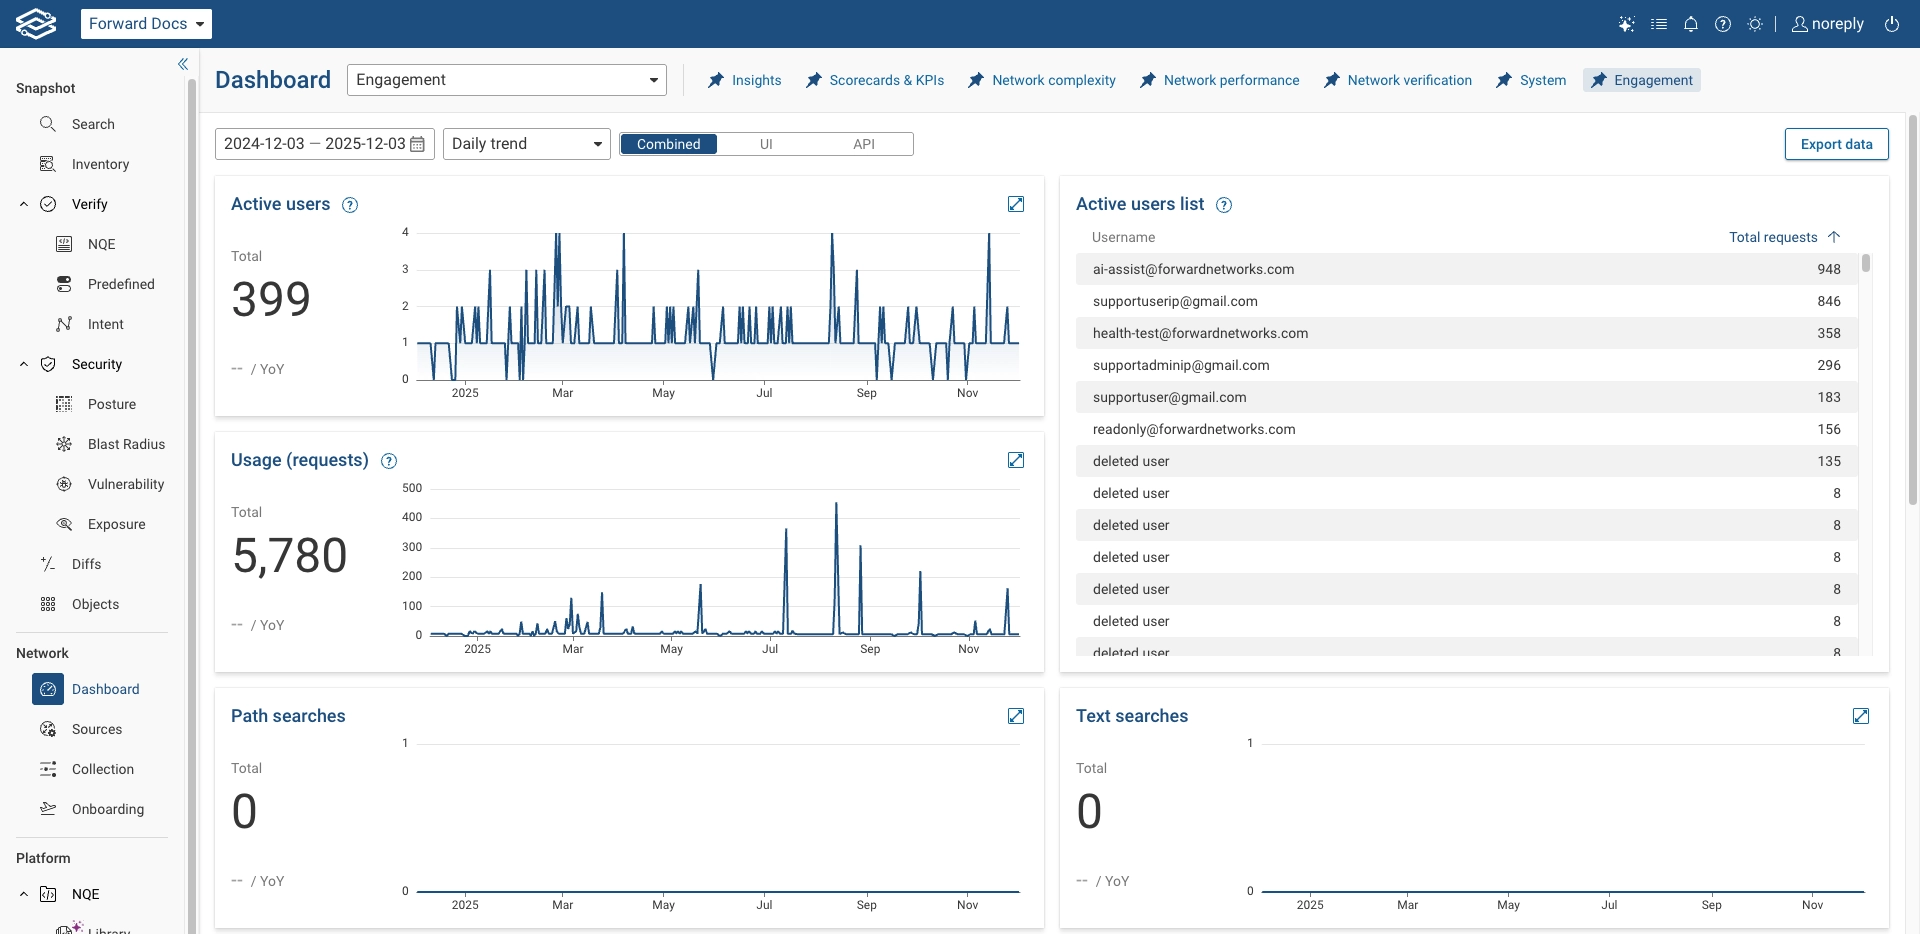Screen dimensions: 1920x934
Task: Select the Blast Radius security icon
Action: (x=63, y=444)
